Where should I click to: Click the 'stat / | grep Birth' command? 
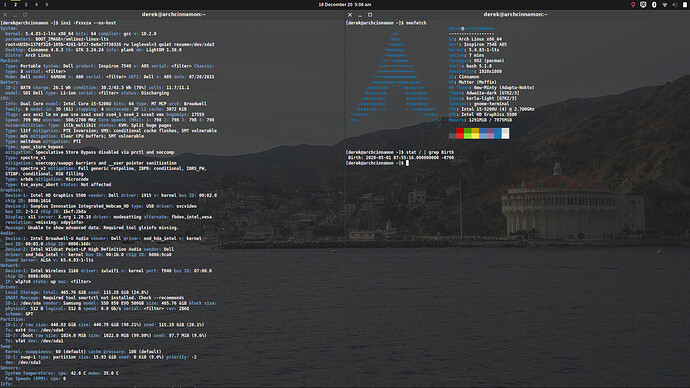(430, 153)
